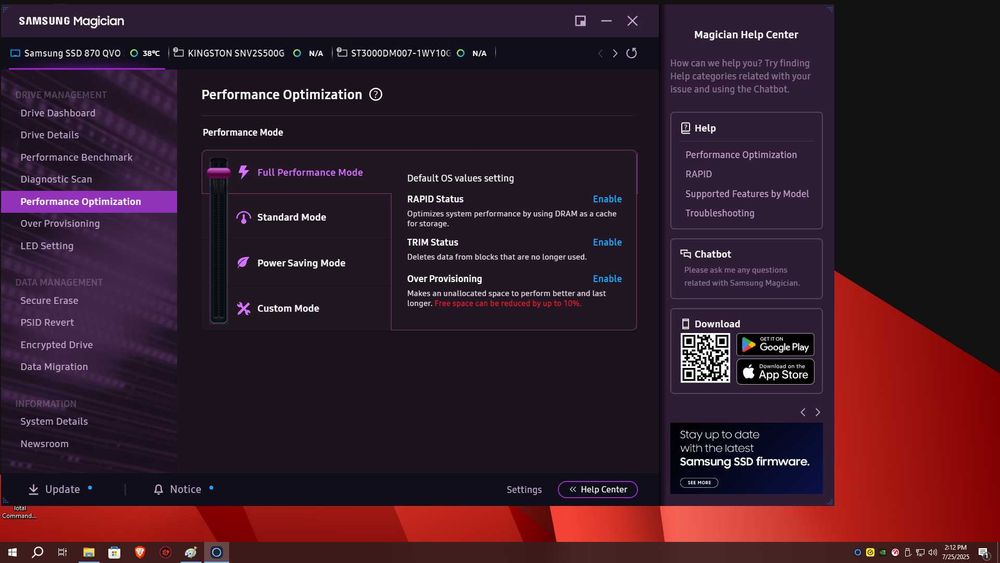Open the Troubleshooting help topic
The image size is (1000, 563).
pos(720,213)
